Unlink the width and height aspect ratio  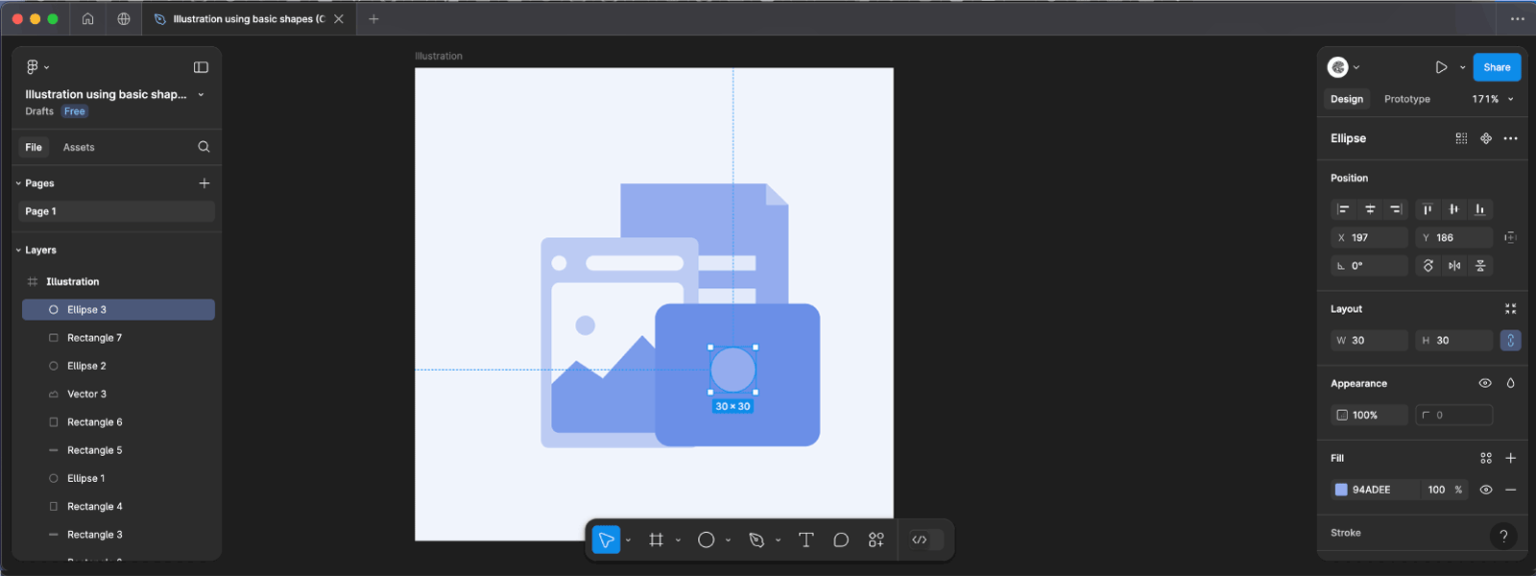1510,340
